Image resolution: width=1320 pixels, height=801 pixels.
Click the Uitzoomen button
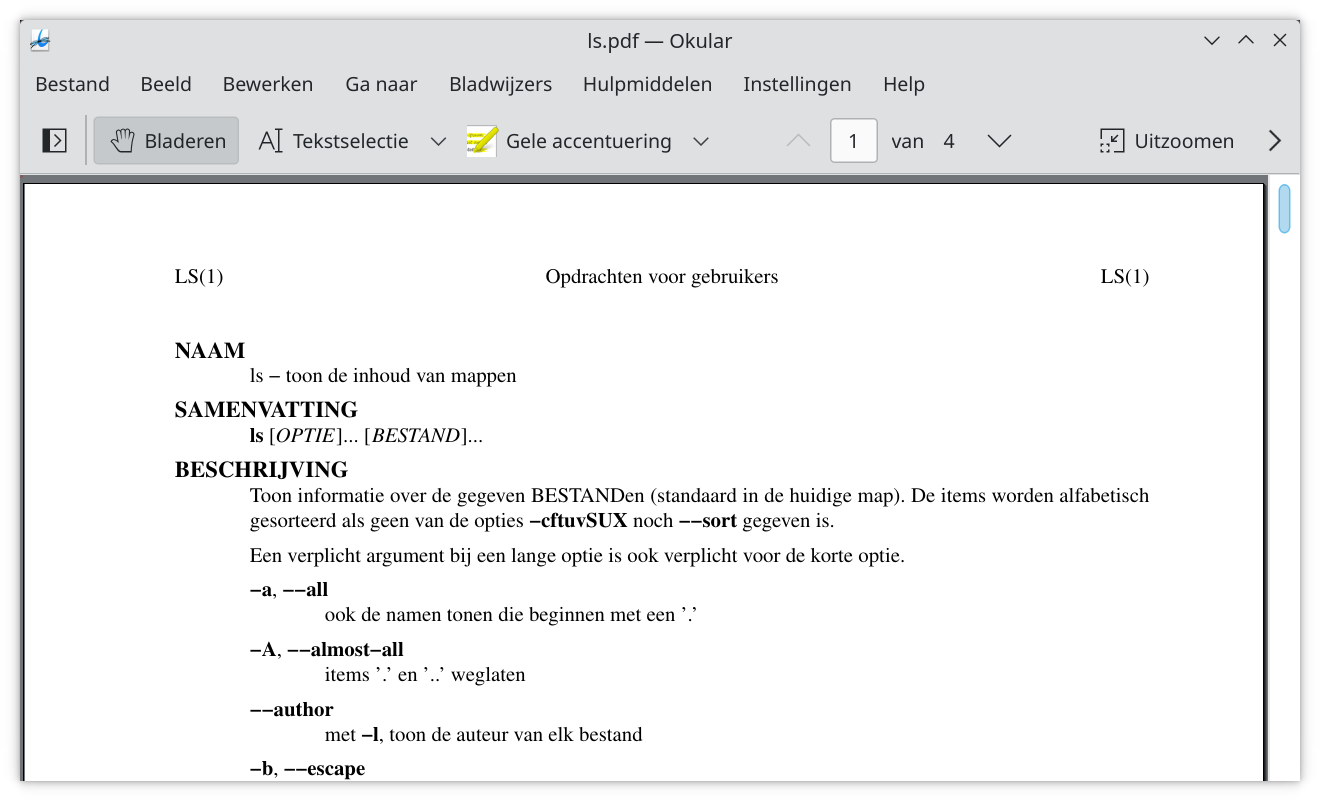(x=1165, y=141)
